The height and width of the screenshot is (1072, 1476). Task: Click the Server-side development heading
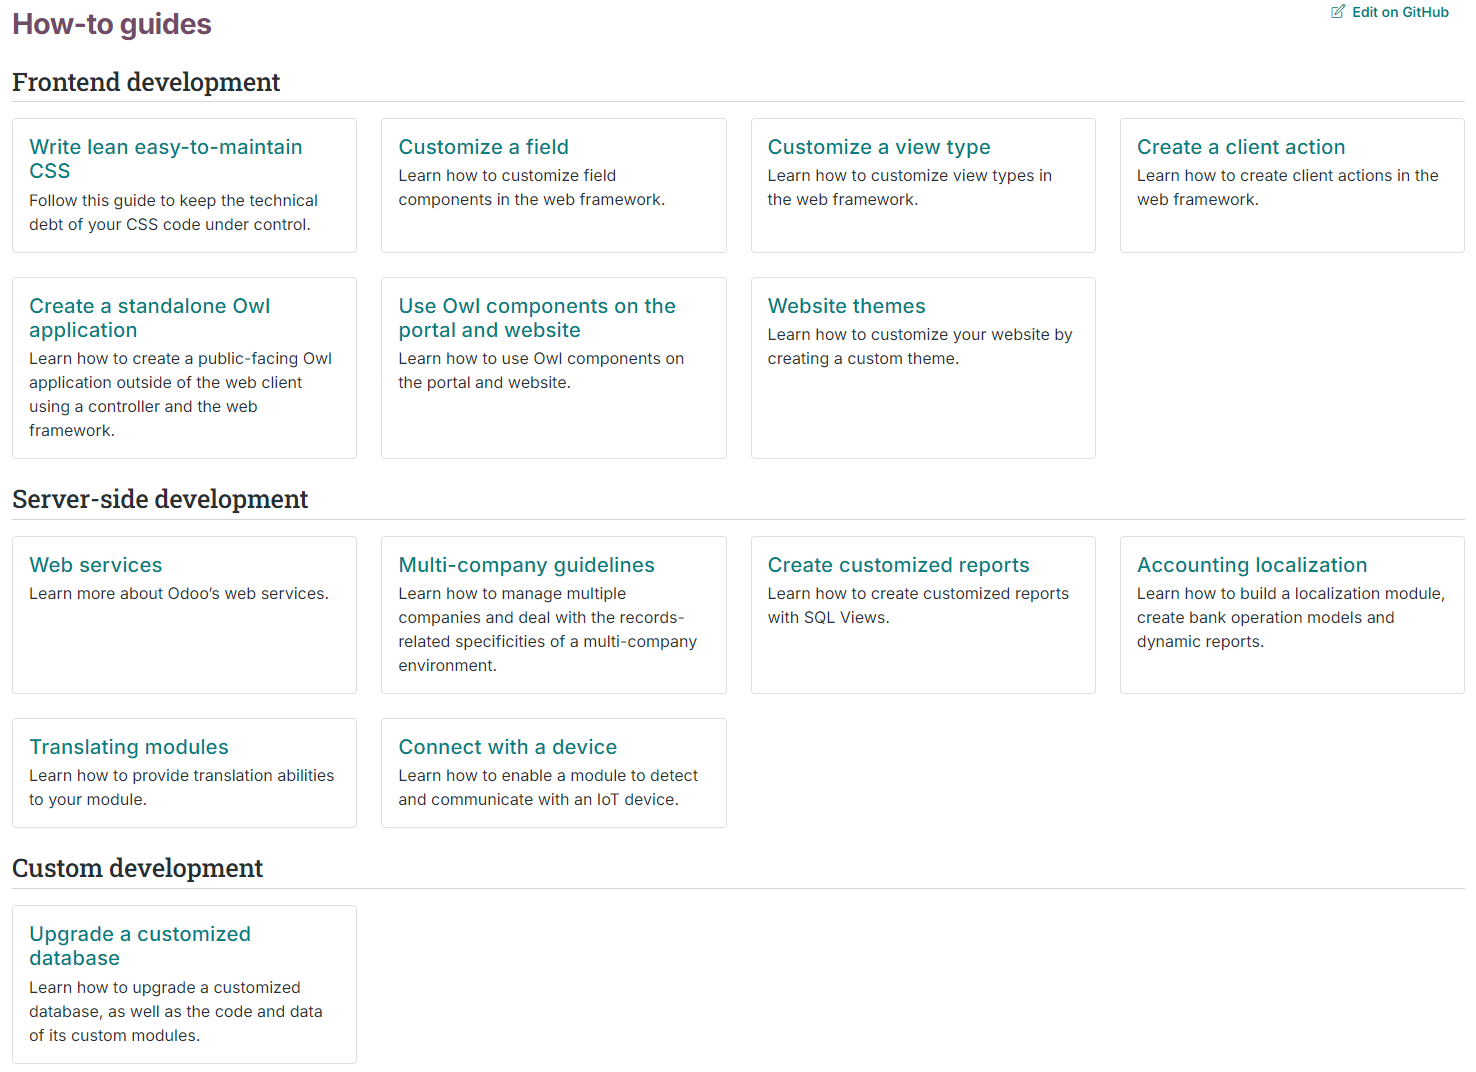tap(160, 499)
